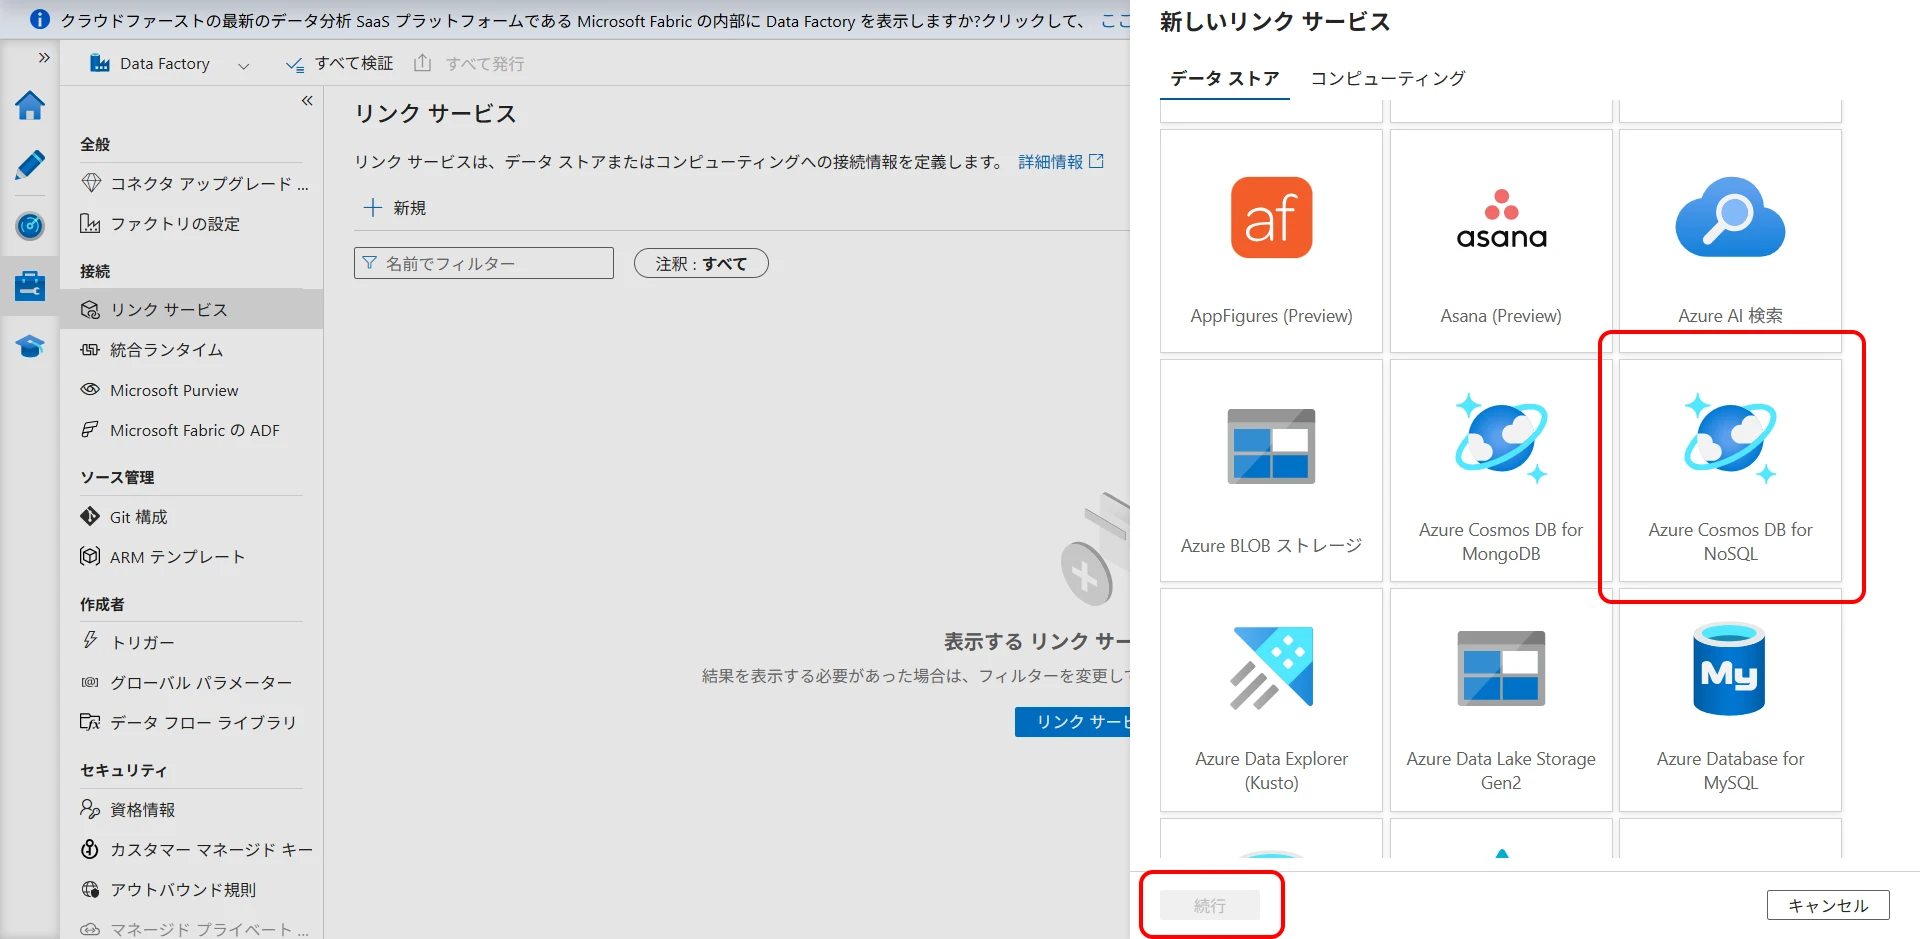Select the Azure AI 検索 connector tile
This screenshot has width=1920, height=939.
tap(1730, 240)
